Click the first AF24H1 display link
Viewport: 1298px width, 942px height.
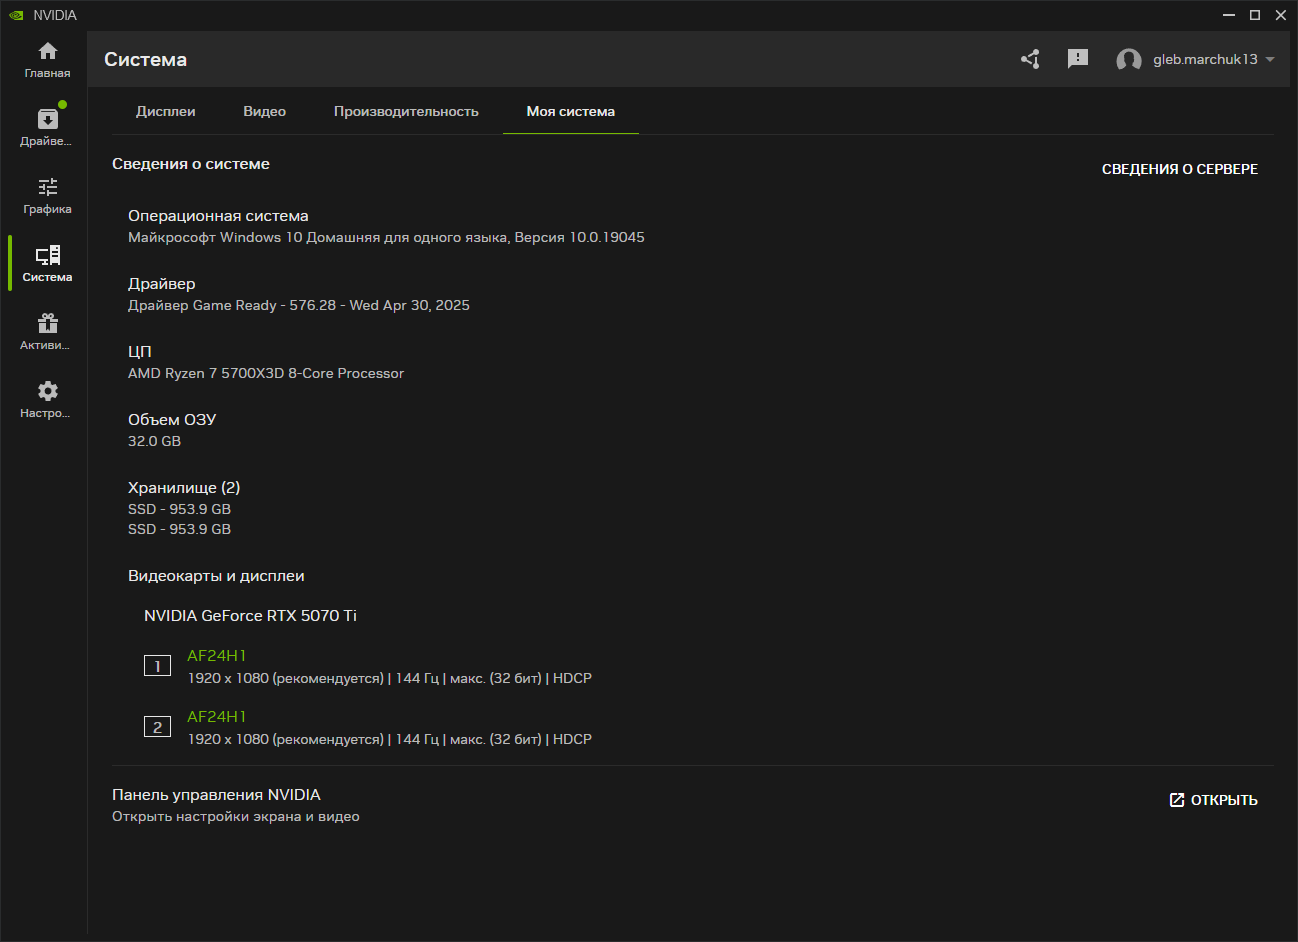click(217, 656)
